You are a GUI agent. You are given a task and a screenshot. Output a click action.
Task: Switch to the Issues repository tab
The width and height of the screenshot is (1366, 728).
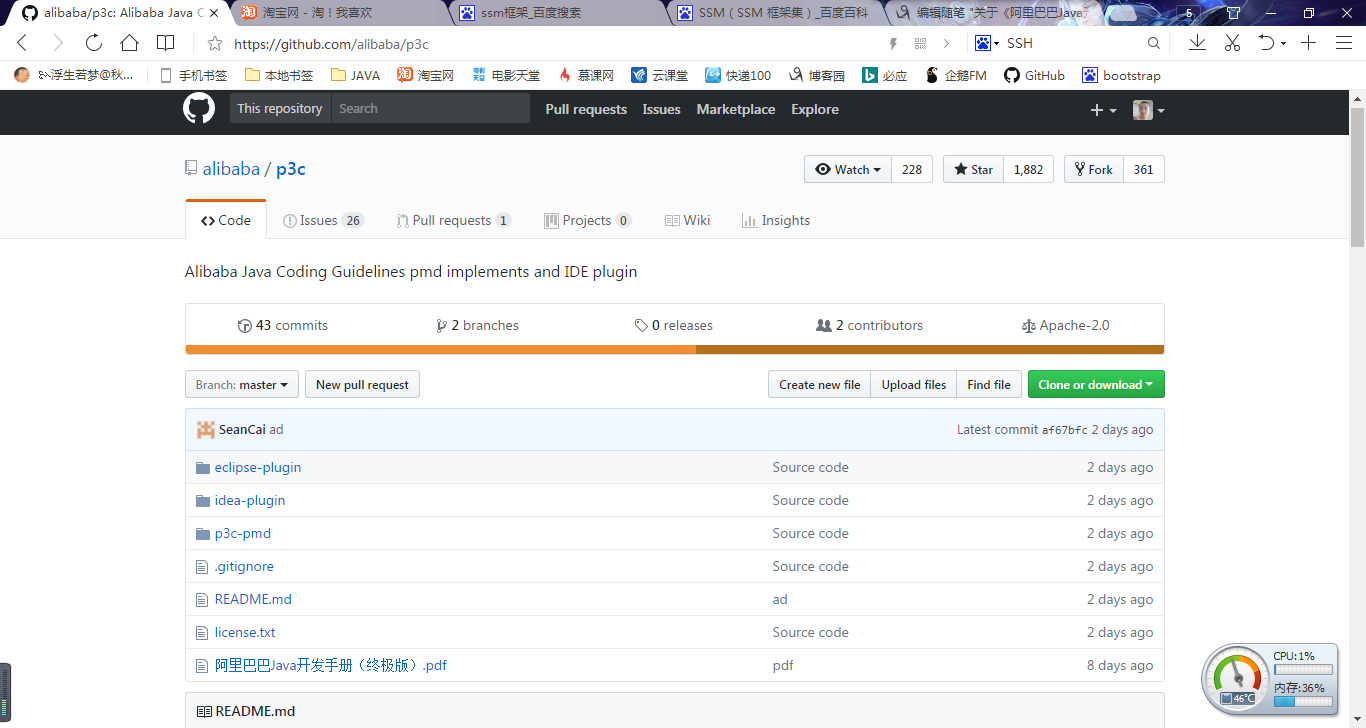(x=323, y=220)
